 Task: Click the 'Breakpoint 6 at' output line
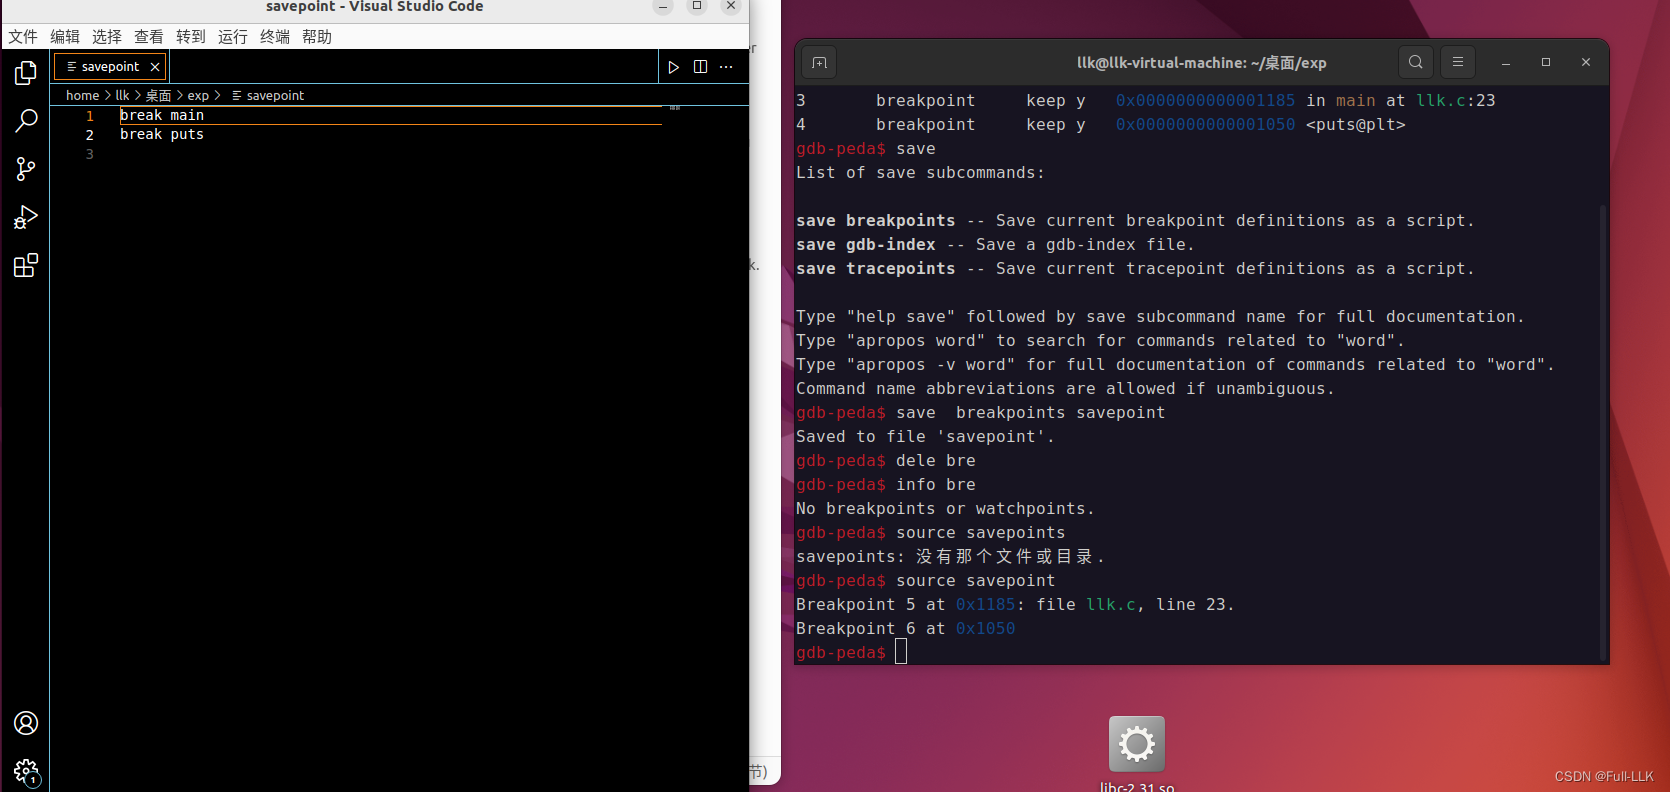click(905, 629)
